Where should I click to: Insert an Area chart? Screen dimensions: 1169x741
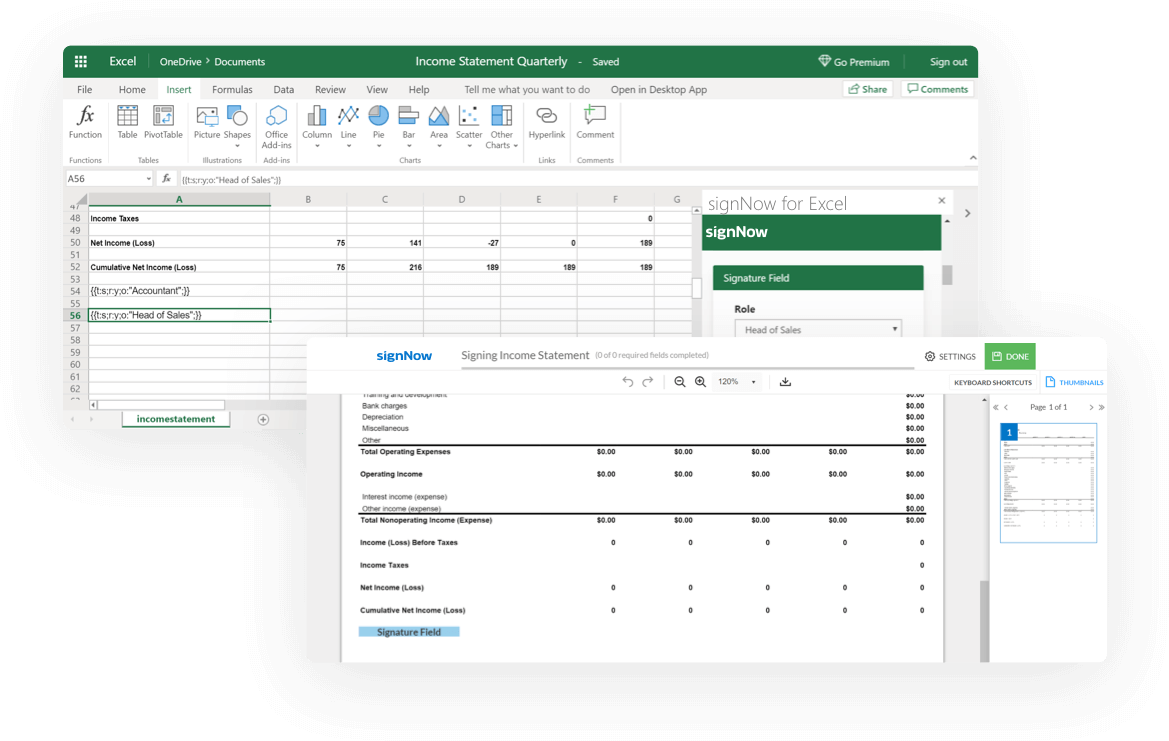tap(439, 125)
